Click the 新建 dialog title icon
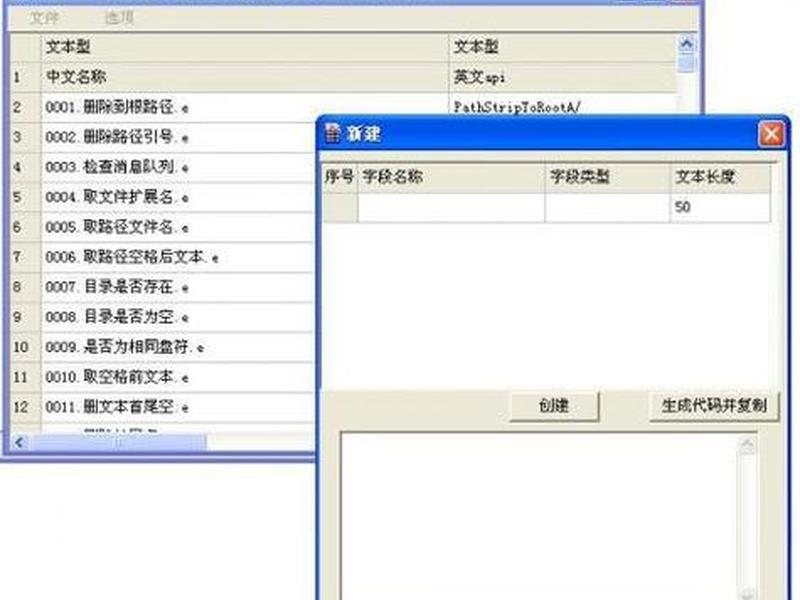 point(332,133)
